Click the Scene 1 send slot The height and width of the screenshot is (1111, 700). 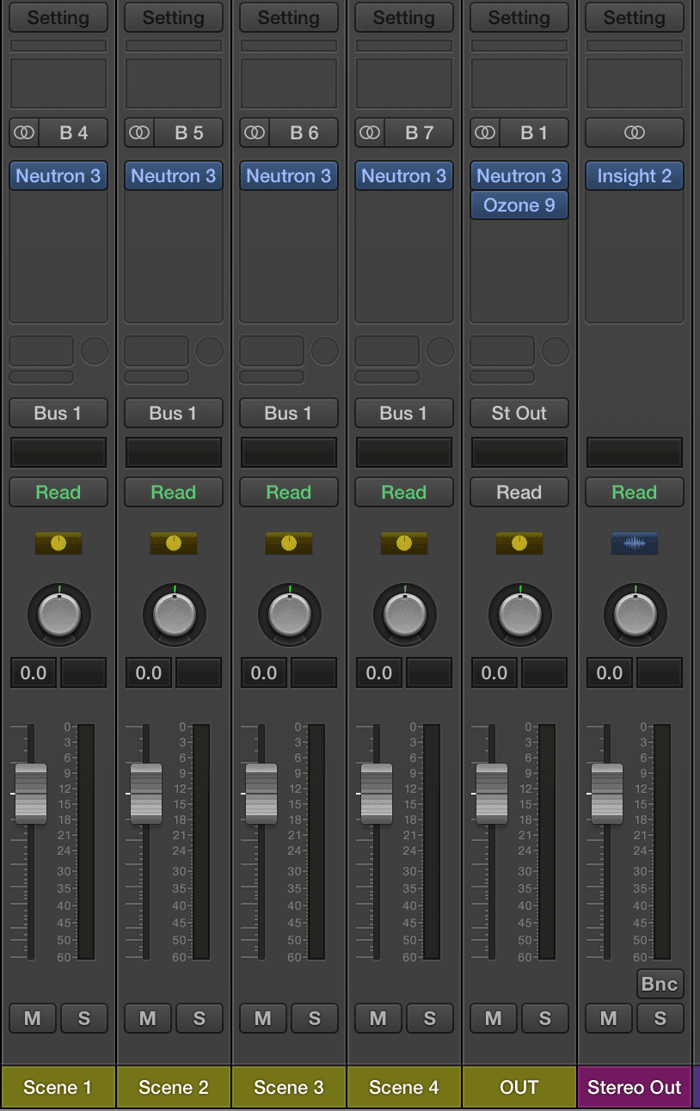pyautogui.click(x=41, y=351)
